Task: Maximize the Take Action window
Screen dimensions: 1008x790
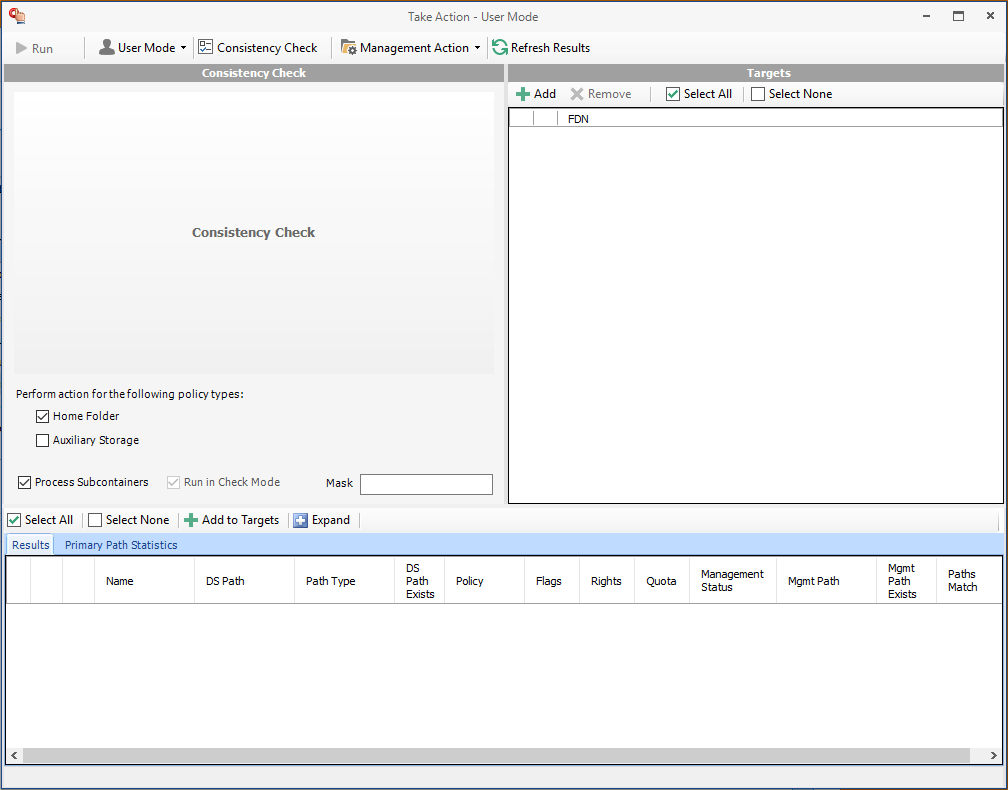Action: (958, 16)
